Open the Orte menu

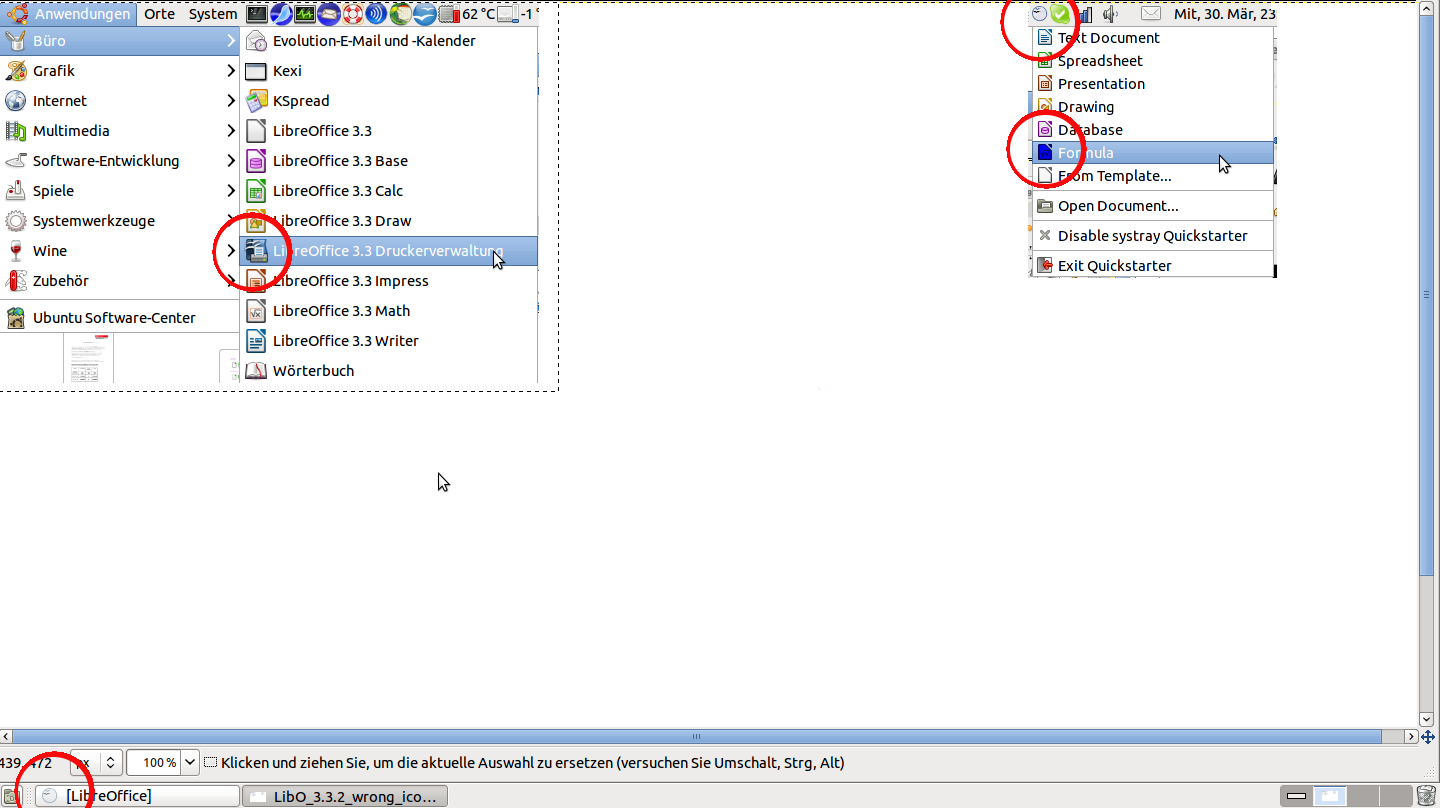point(159,14)
